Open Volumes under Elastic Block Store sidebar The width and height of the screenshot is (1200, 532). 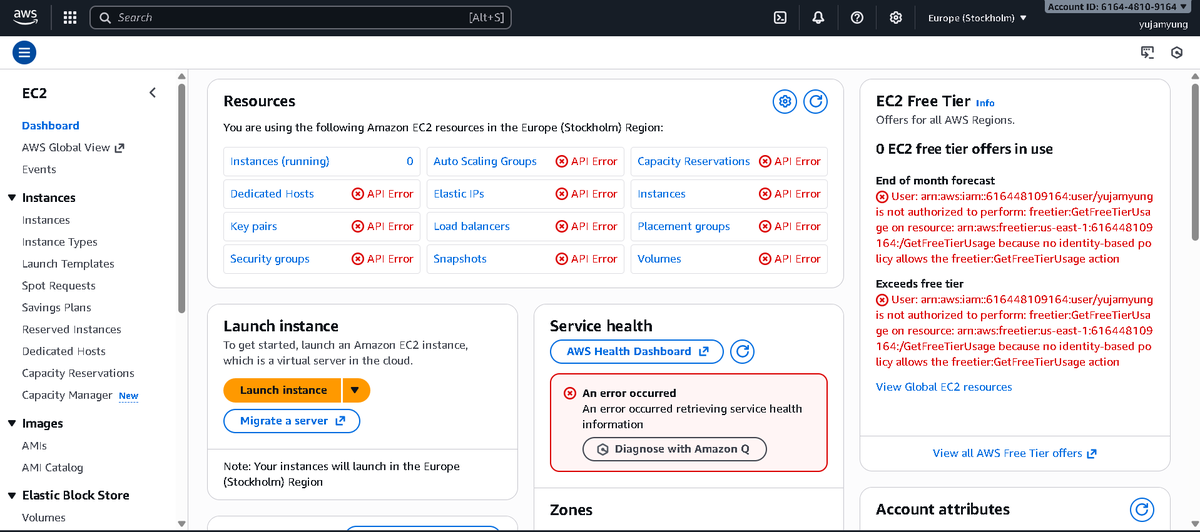[44, 518]
